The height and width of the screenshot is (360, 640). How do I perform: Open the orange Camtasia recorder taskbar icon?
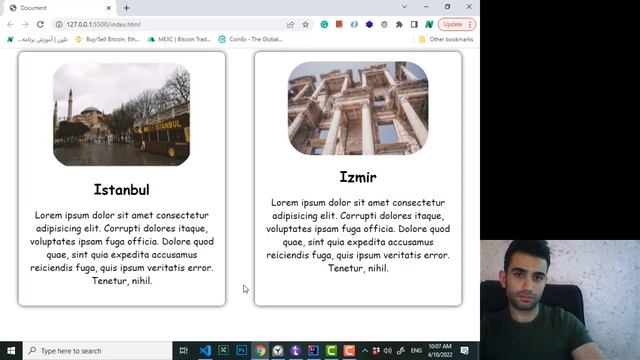click(349, 351)
